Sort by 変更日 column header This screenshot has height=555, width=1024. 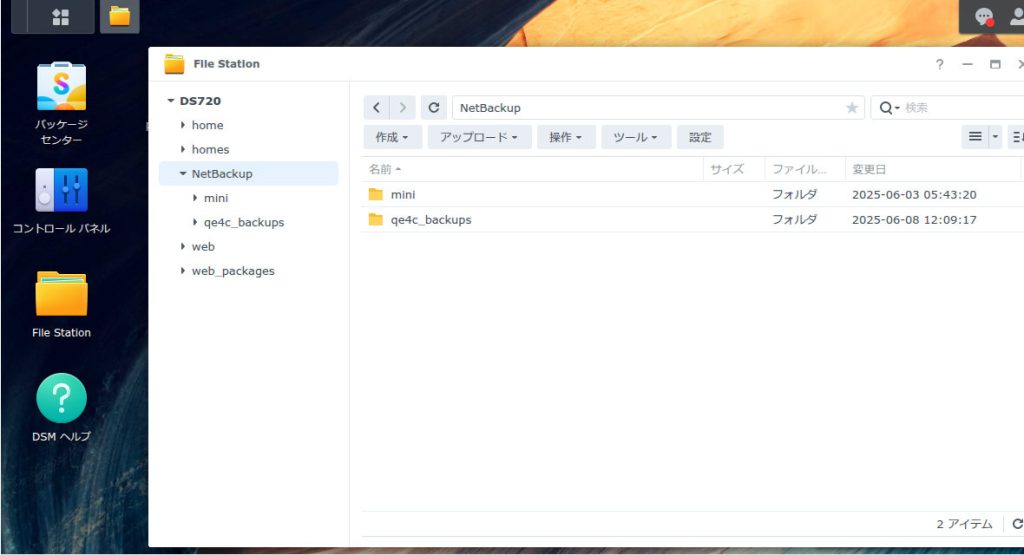click(933, 169)
